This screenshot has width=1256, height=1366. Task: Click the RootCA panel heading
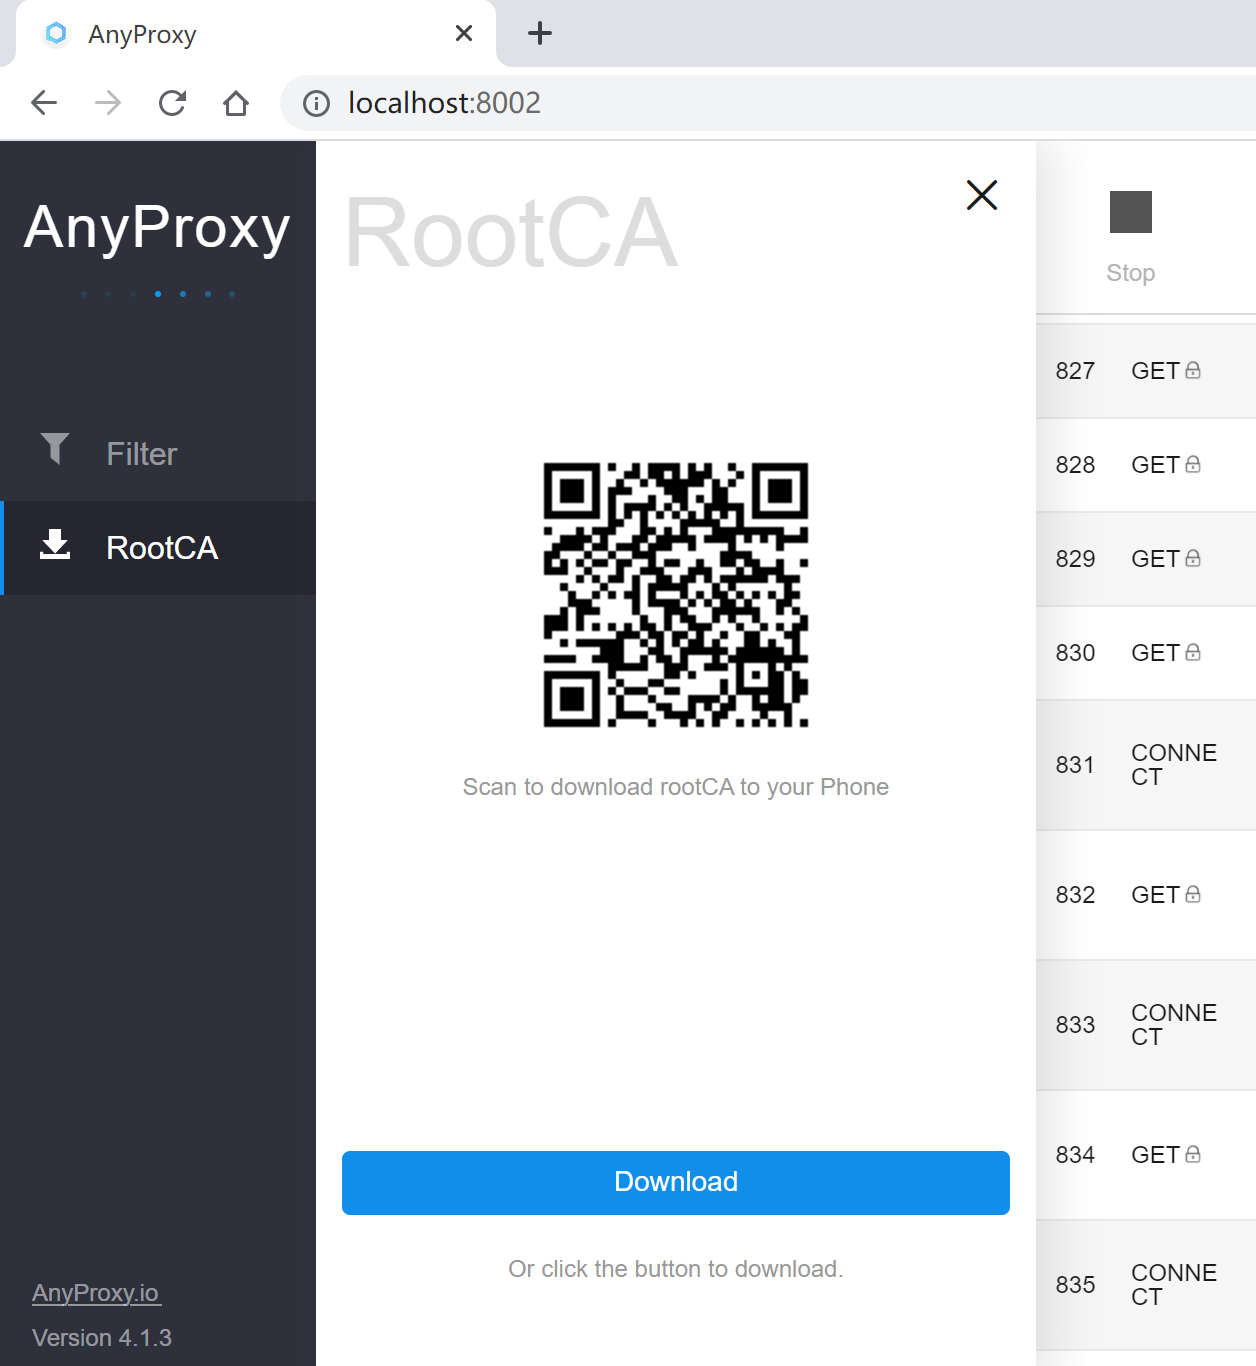tap(511, 234)
